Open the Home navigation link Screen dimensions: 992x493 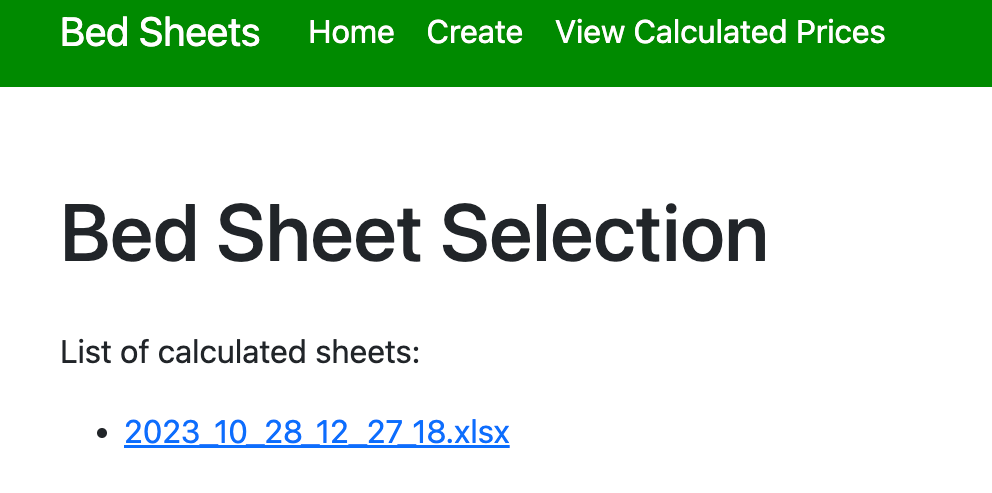point(351,32)
